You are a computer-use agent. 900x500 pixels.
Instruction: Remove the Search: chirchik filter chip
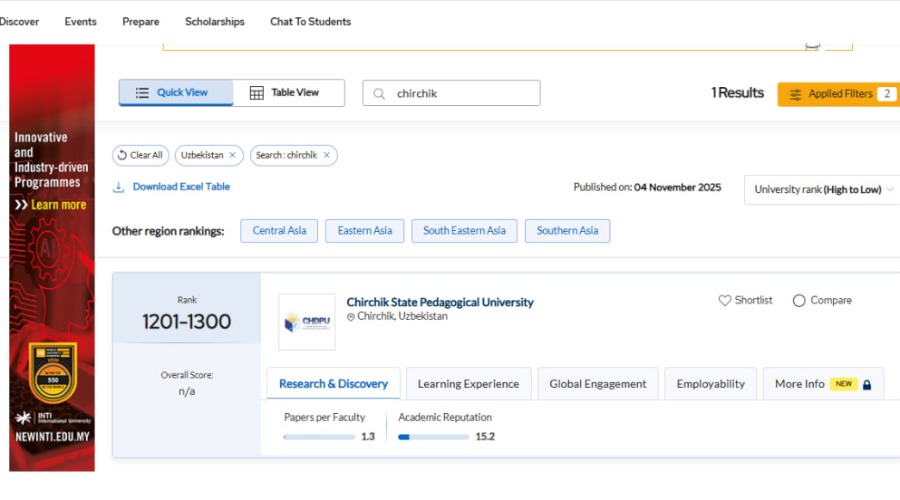(x=326, y=155)
